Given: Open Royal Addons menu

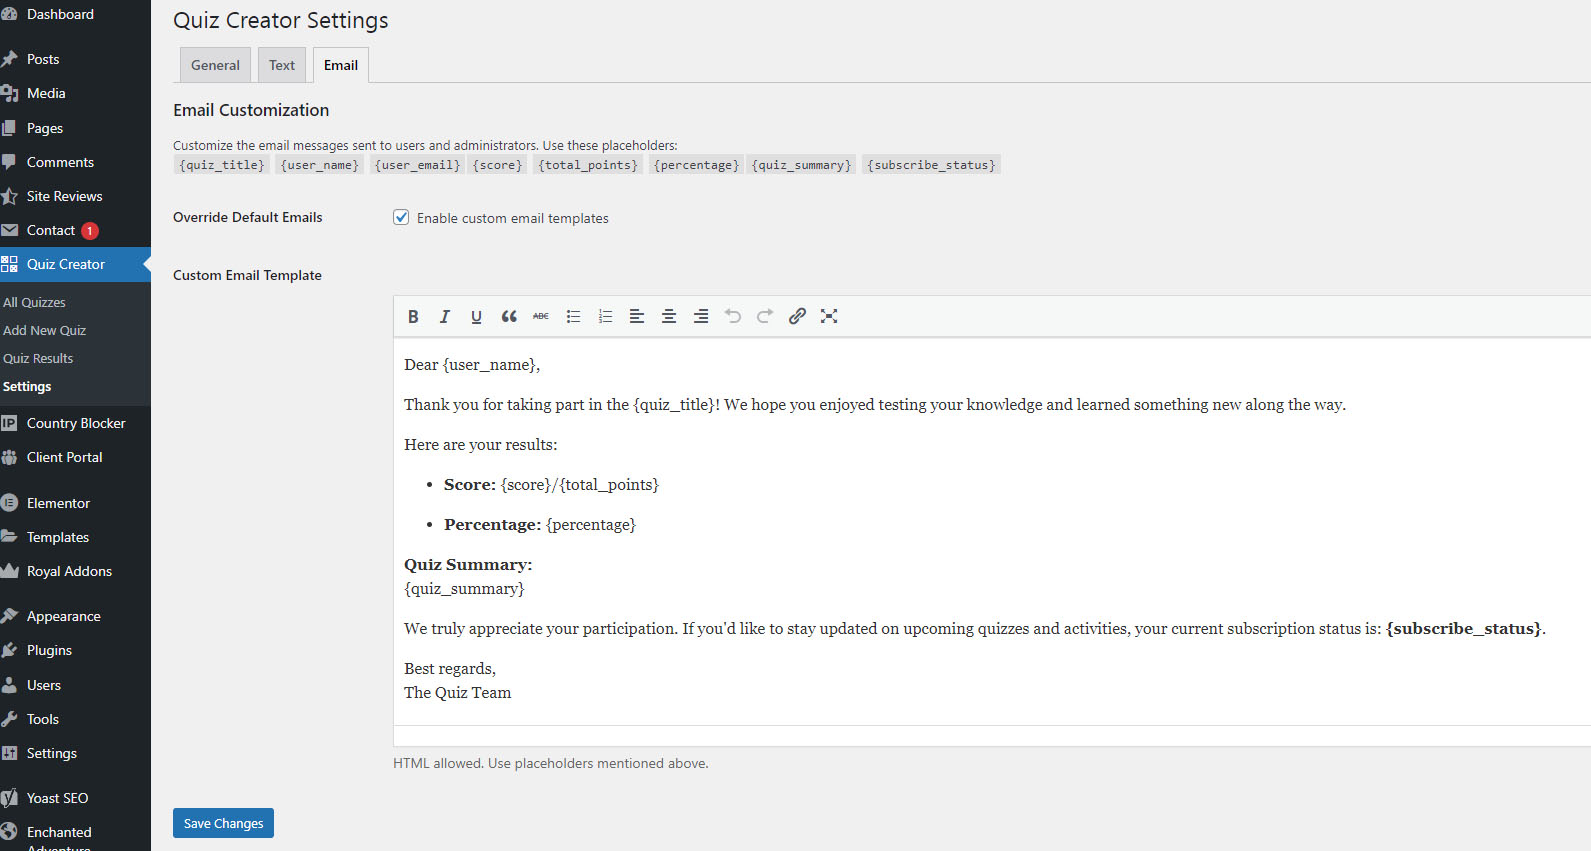Looking at the screenshot, I should pyautogui.click(x=69, y=571).
